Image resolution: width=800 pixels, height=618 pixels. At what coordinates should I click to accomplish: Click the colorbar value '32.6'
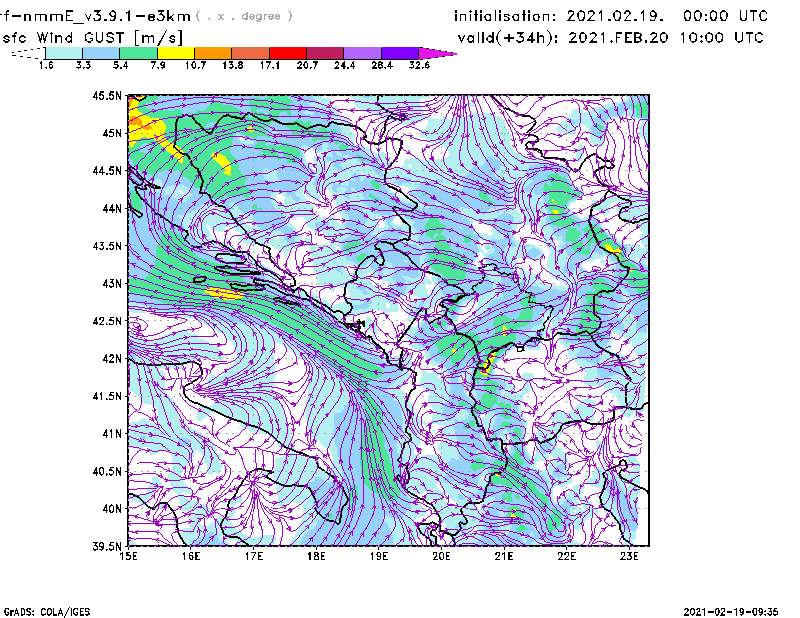pos(419,65)
